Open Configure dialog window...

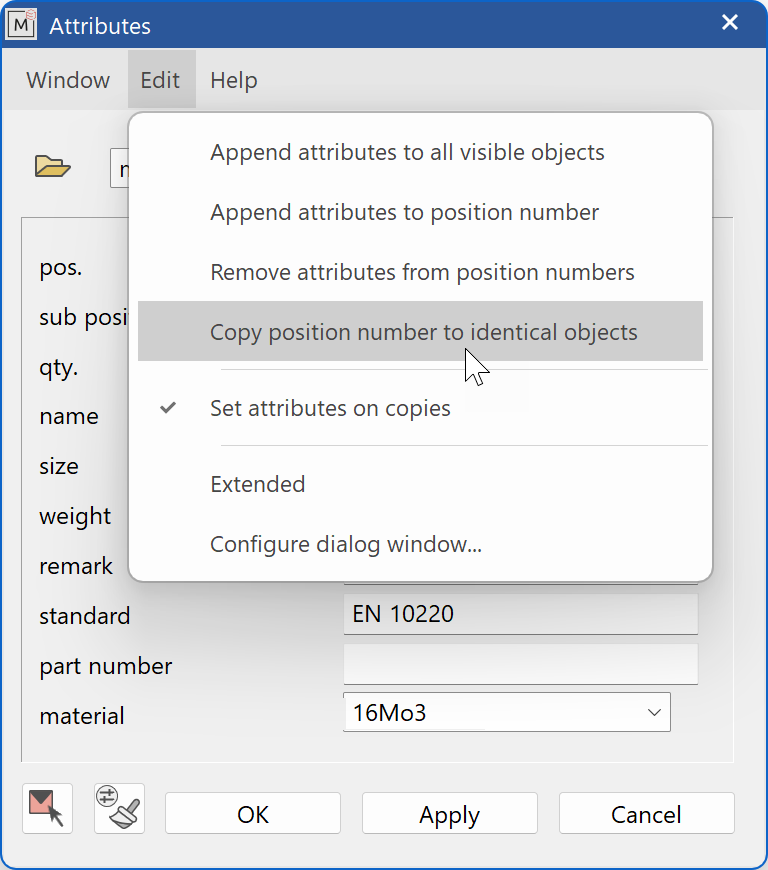[x=420, y=544]
